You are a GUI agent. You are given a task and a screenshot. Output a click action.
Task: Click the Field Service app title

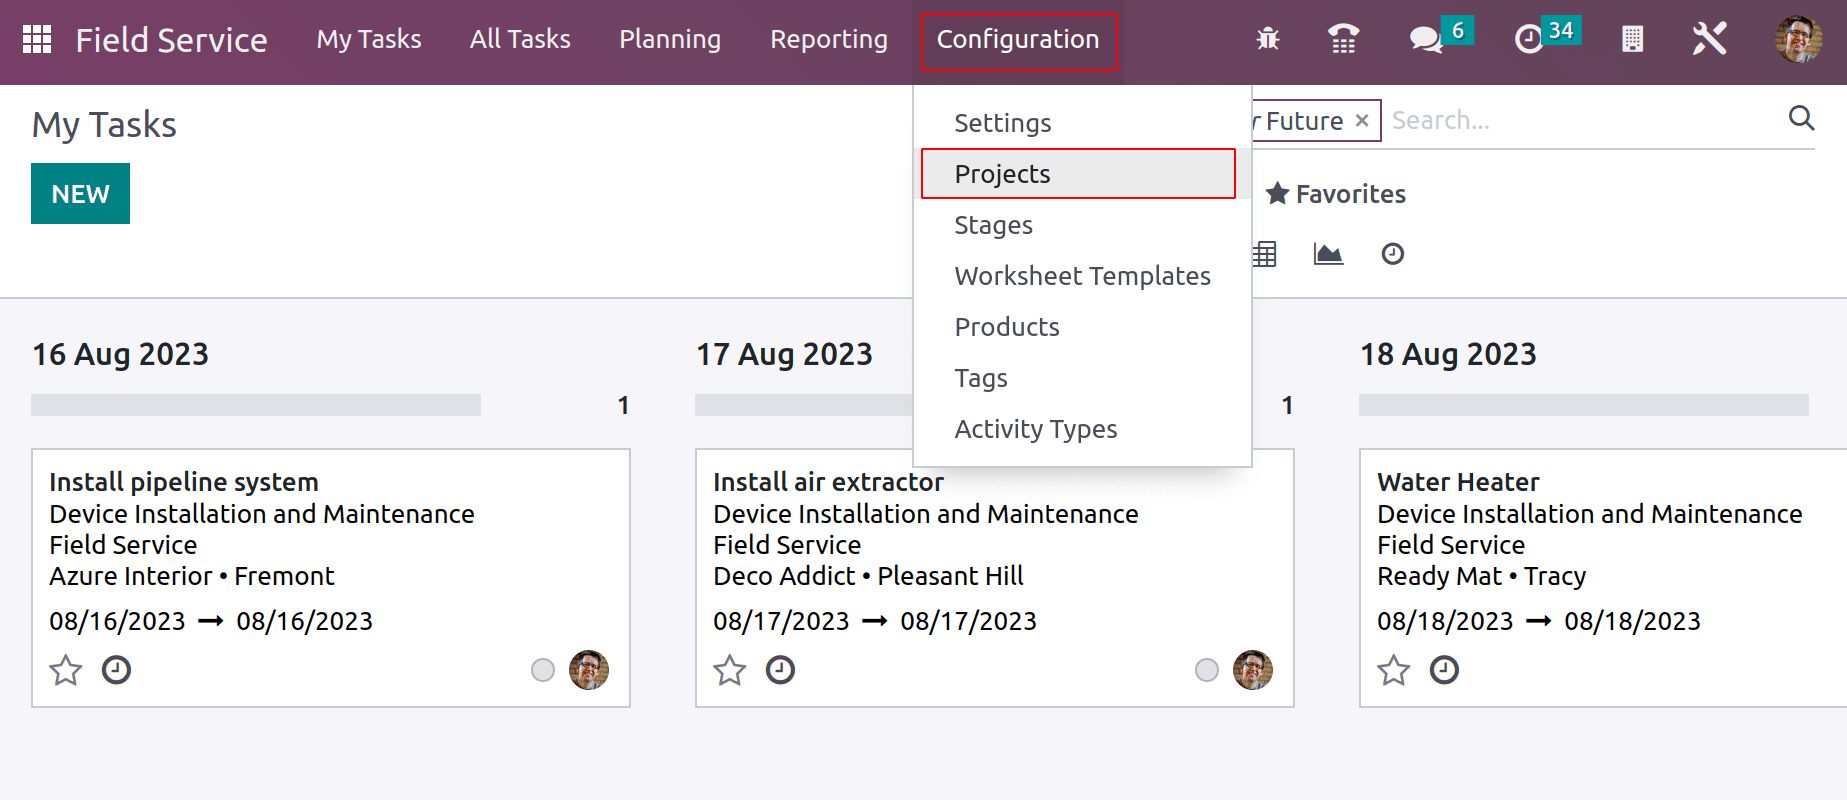(171, 40)
